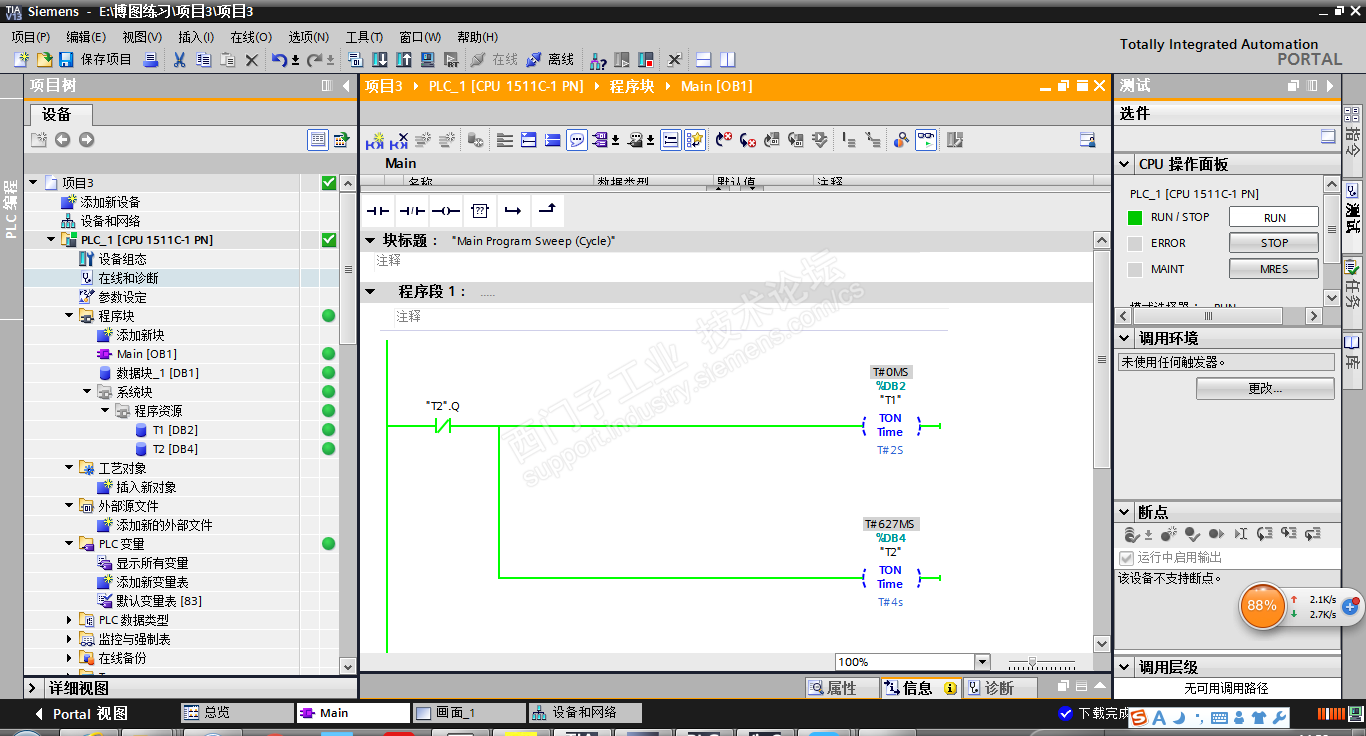Go offline with the 离线 button
The width and height of the screenshot is (1366, 736).
tap(550, 60)
